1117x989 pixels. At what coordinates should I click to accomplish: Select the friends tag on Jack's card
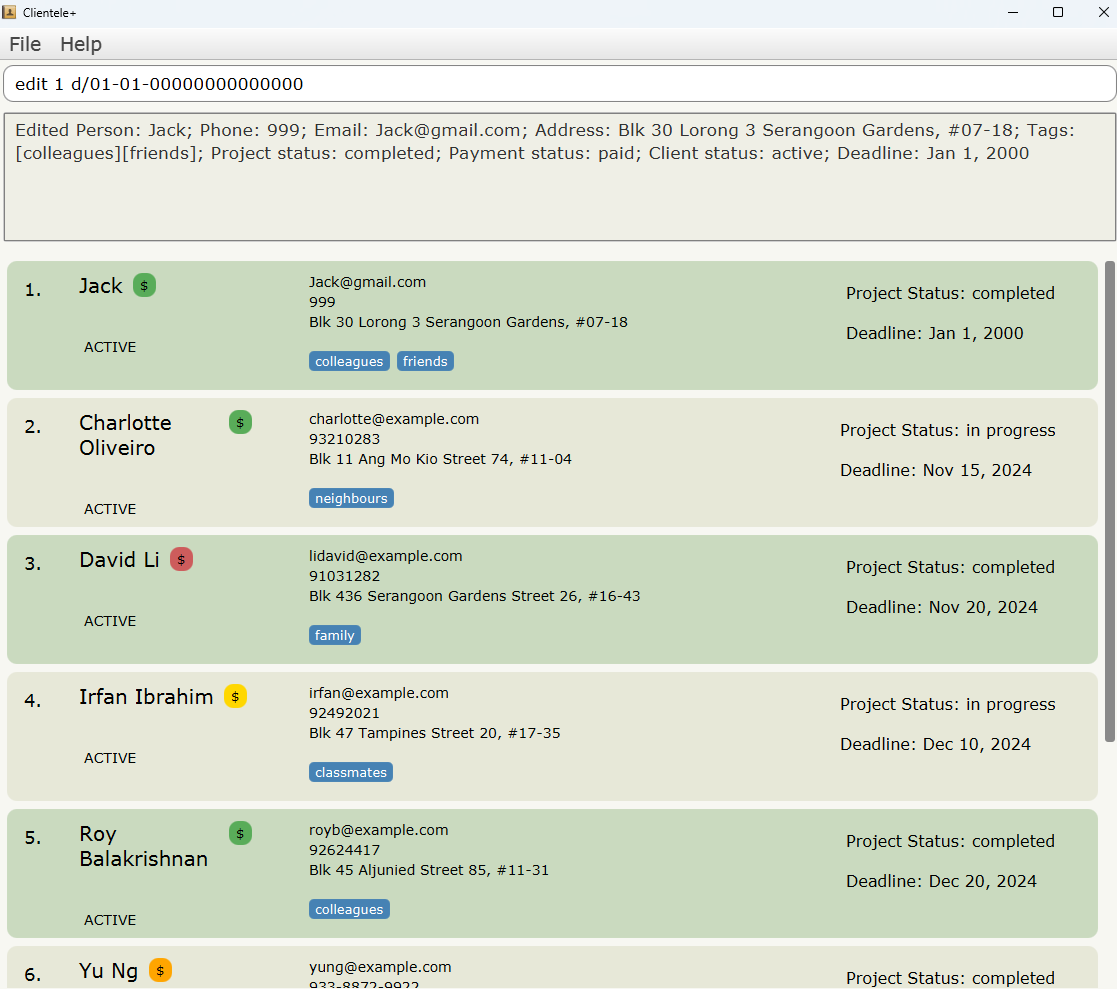pos(425,361)
